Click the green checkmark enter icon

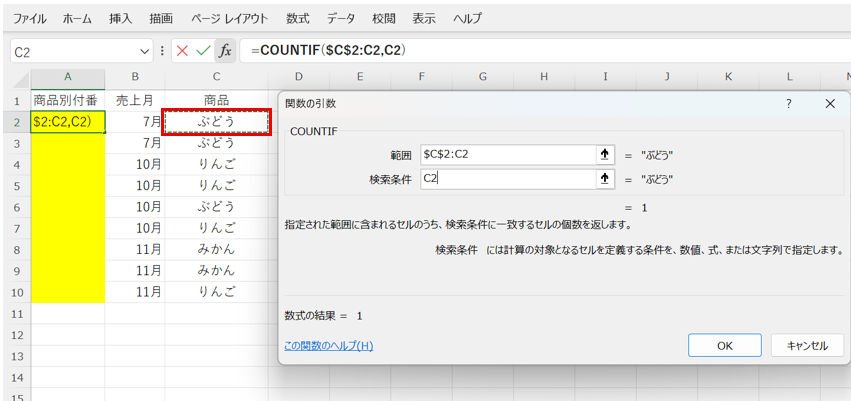[x=203, y=50]
